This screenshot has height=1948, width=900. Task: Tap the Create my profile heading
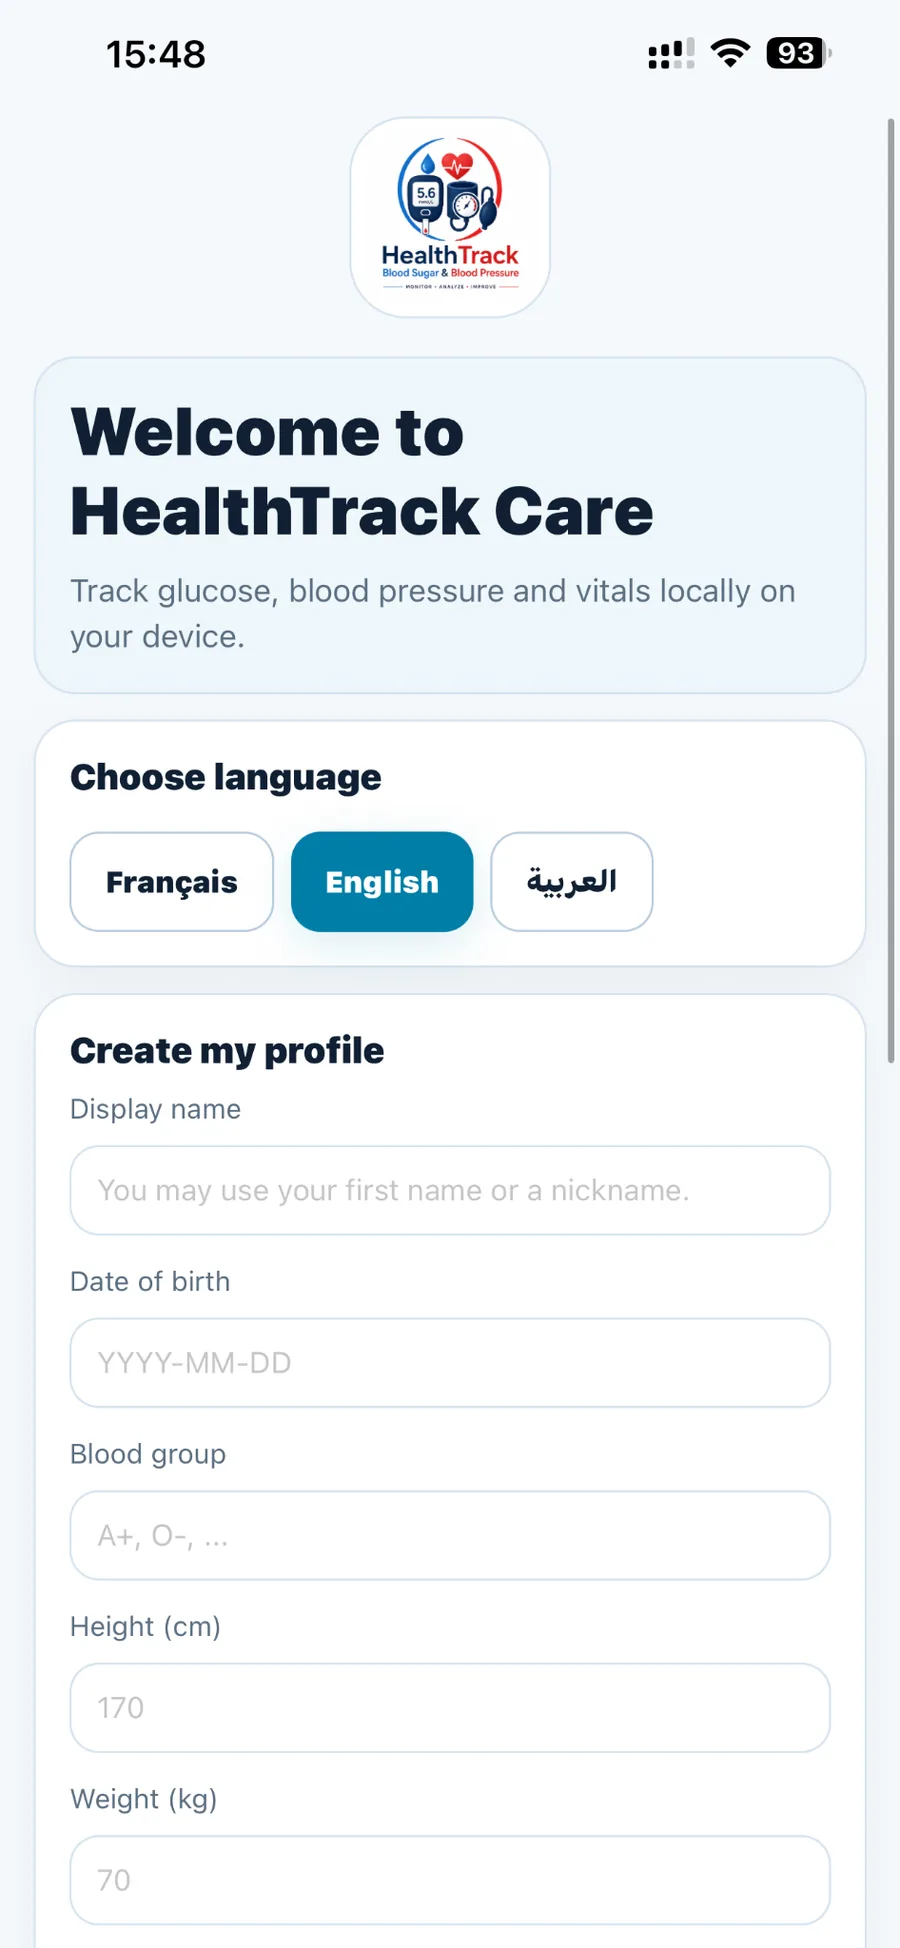tap(227, 1051)
